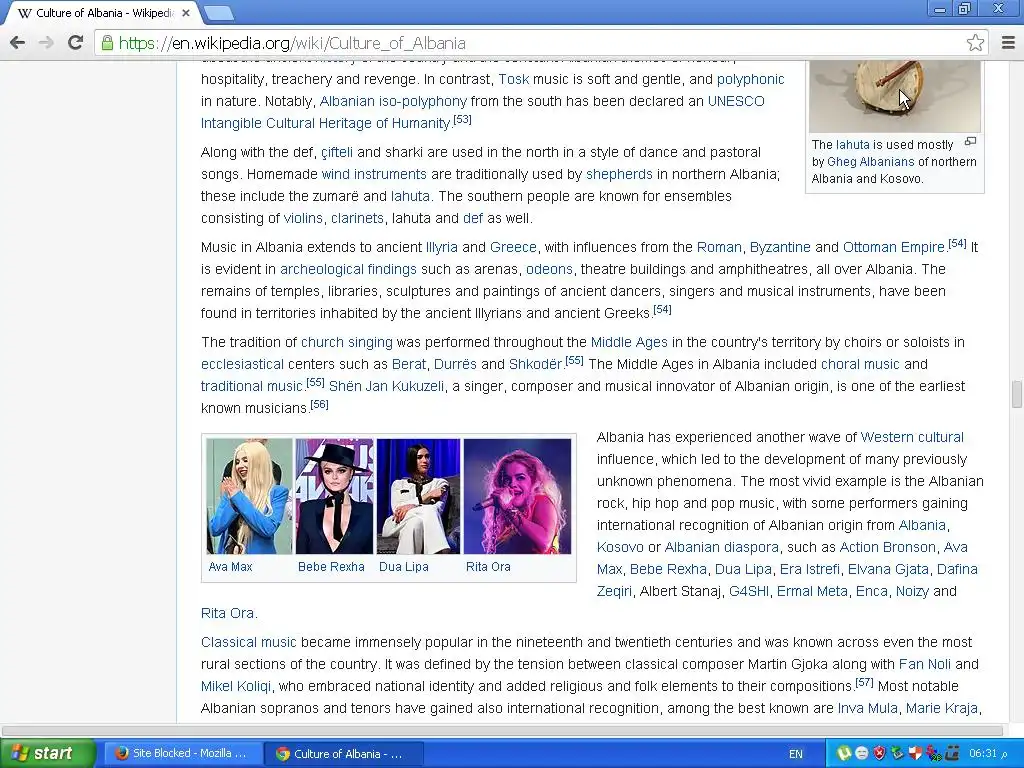Click the Safely Remove Hardware tray icon
Image resolution: width=1024 pixels, height=768 pixels.
point(897,753)
